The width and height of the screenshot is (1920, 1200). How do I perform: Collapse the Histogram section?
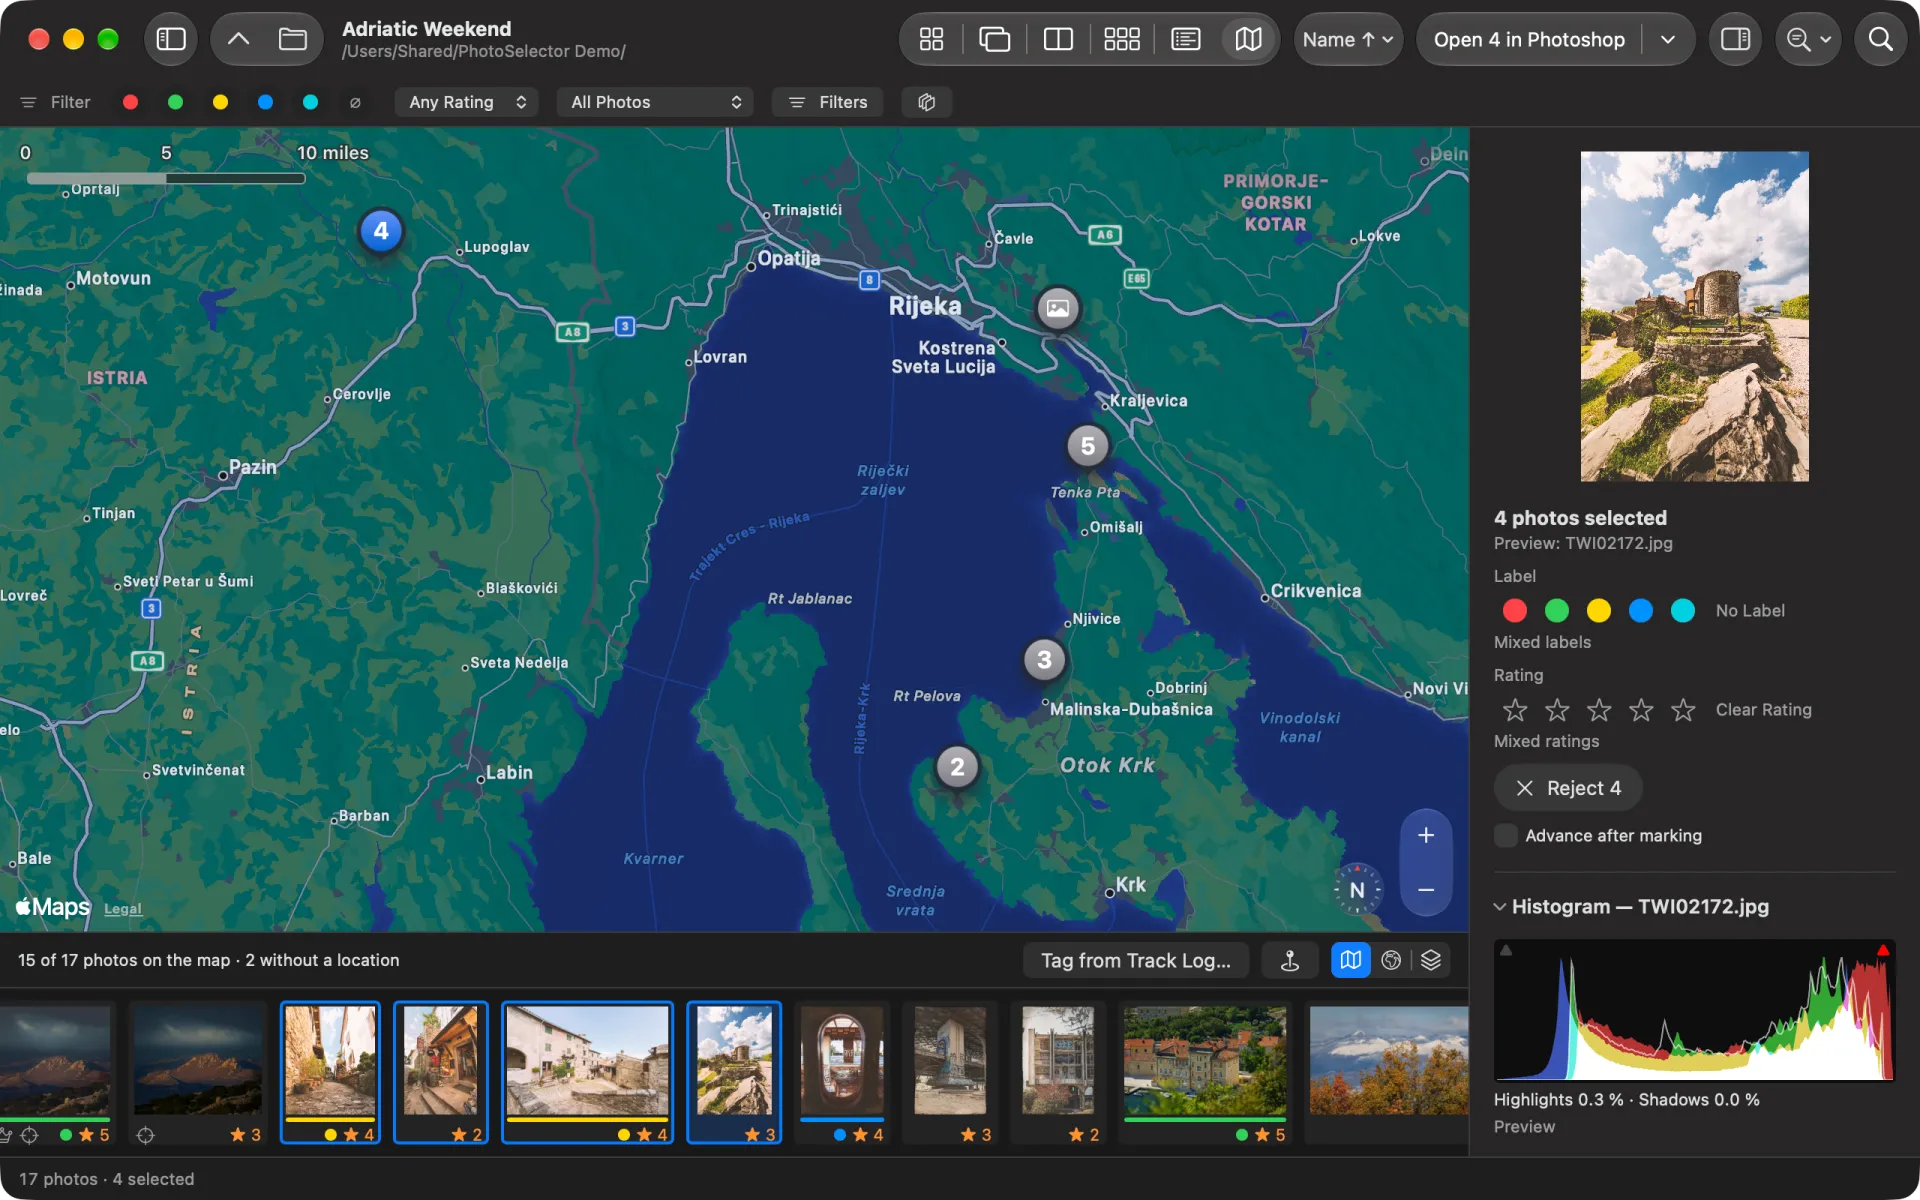1499,907
